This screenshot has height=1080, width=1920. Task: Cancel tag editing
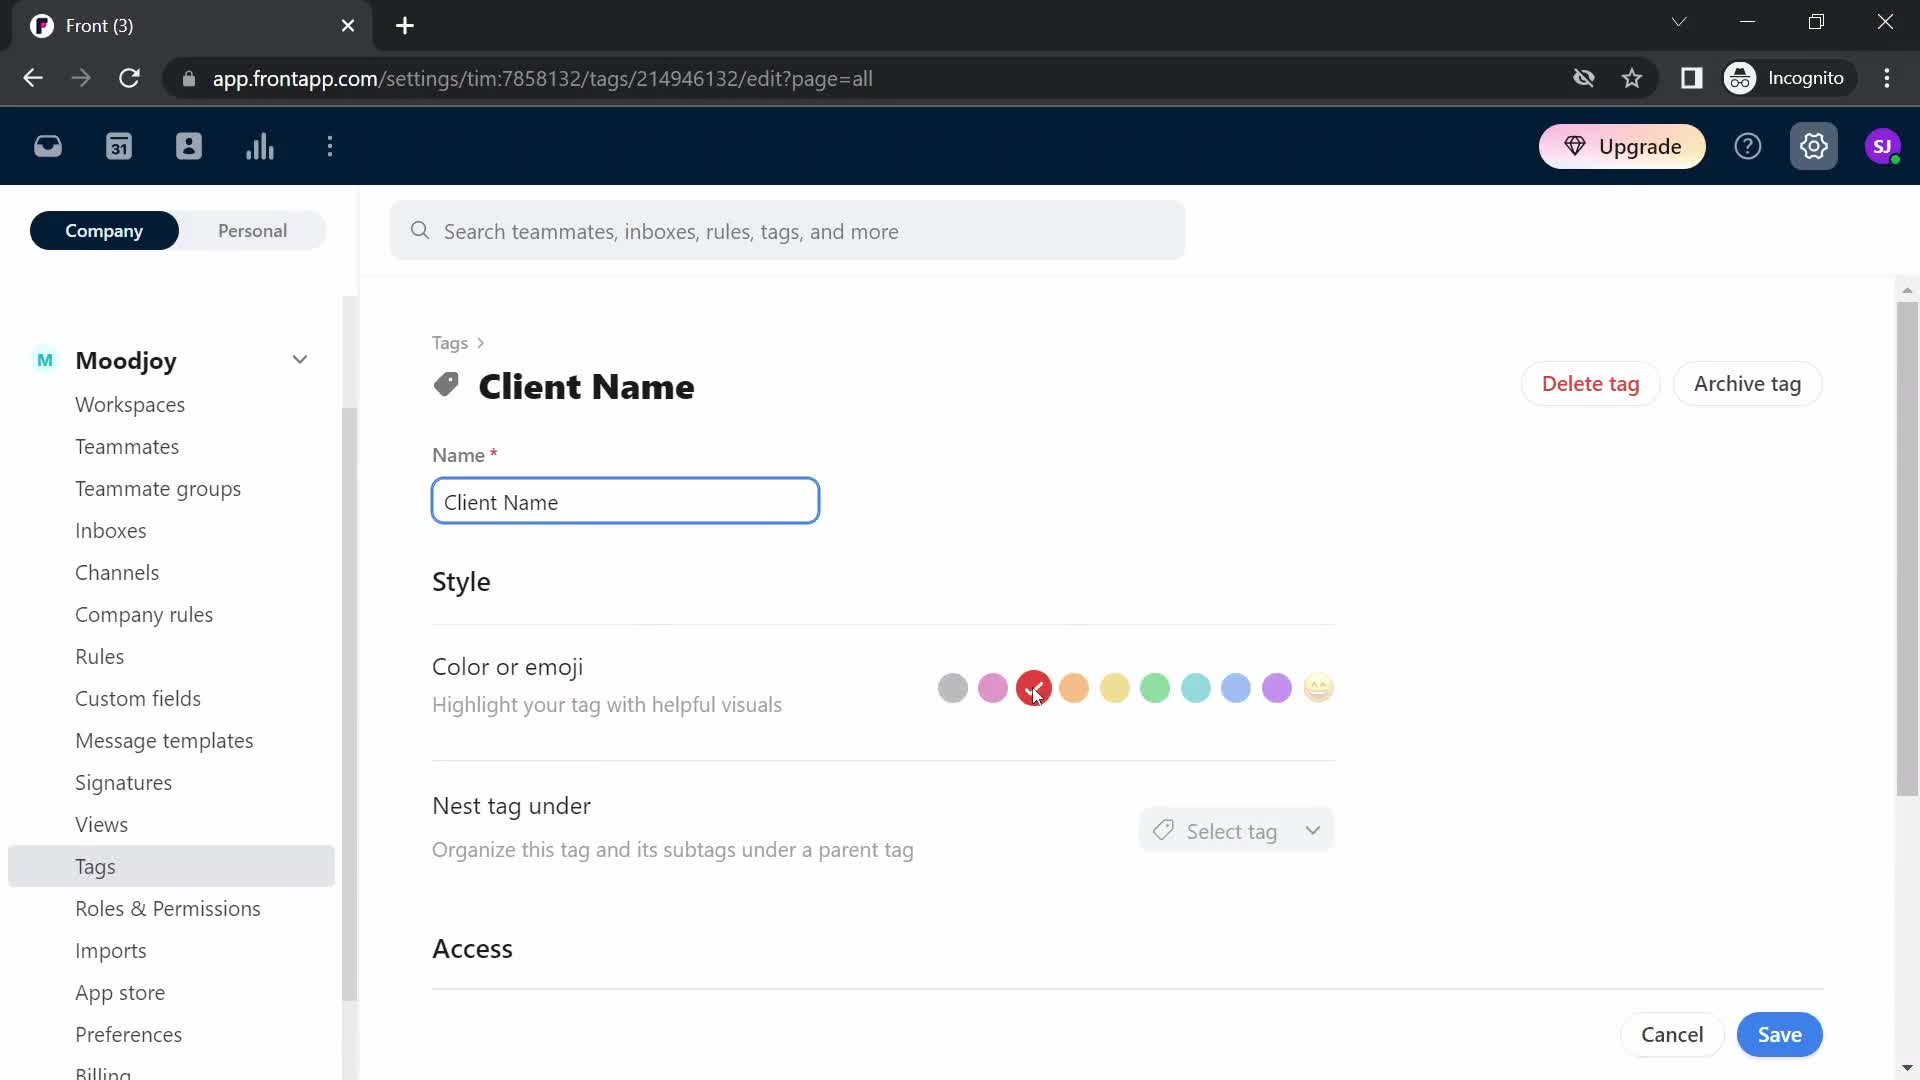click(x=1672, y=1035)
